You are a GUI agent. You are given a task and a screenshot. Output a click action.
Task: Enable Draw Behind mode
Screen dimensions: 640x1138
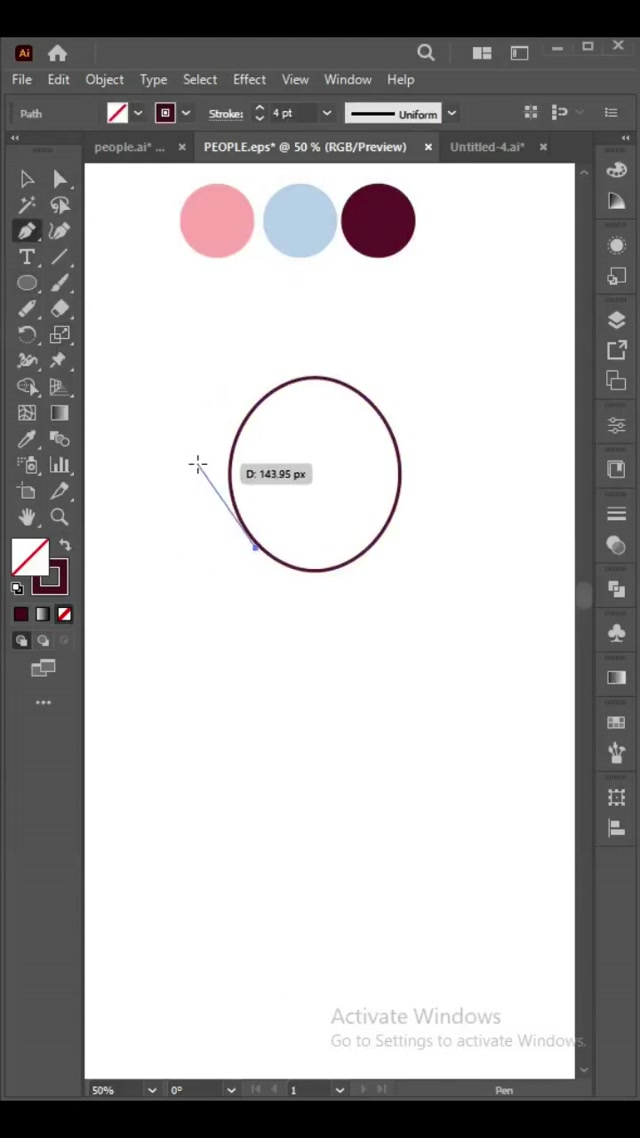pyautogui.click(x=43, y=641)
